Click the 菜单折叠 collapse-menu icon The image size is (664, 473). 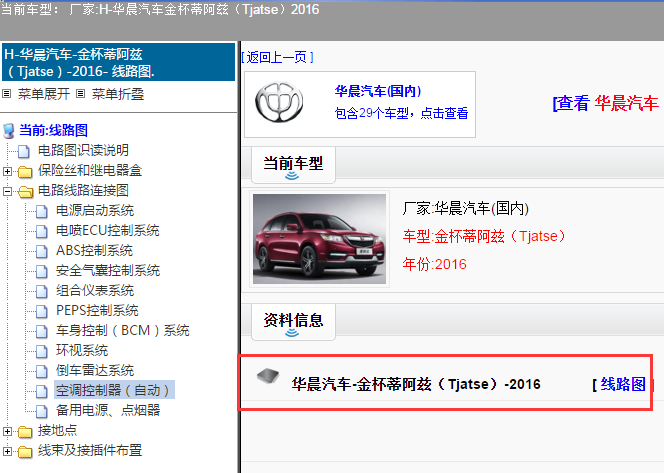[x=80, y=94]
